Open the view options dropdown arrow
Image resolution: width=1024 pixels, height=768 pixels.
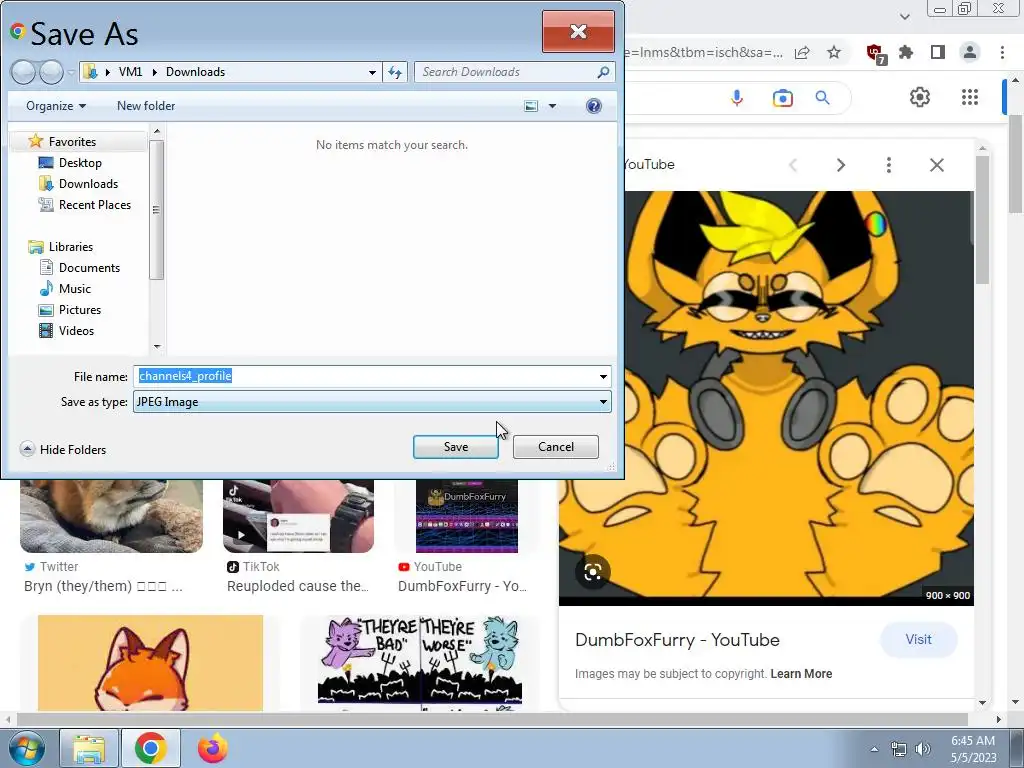[x=552, y=106]
